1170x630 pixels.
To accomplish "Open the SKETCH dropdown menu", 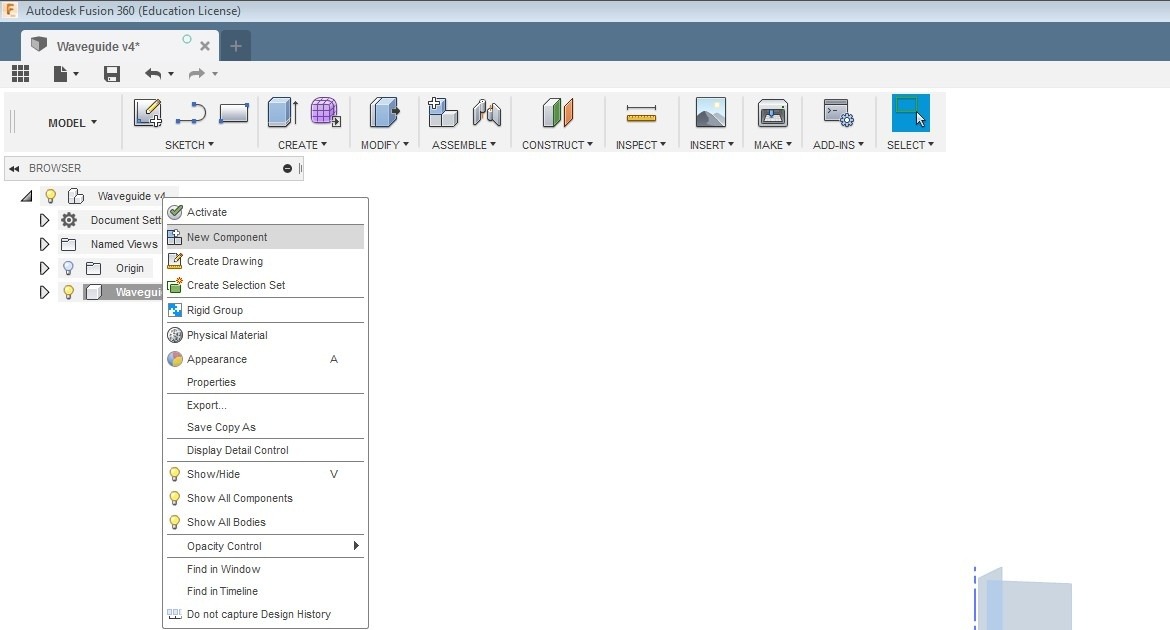I will 190,145.
